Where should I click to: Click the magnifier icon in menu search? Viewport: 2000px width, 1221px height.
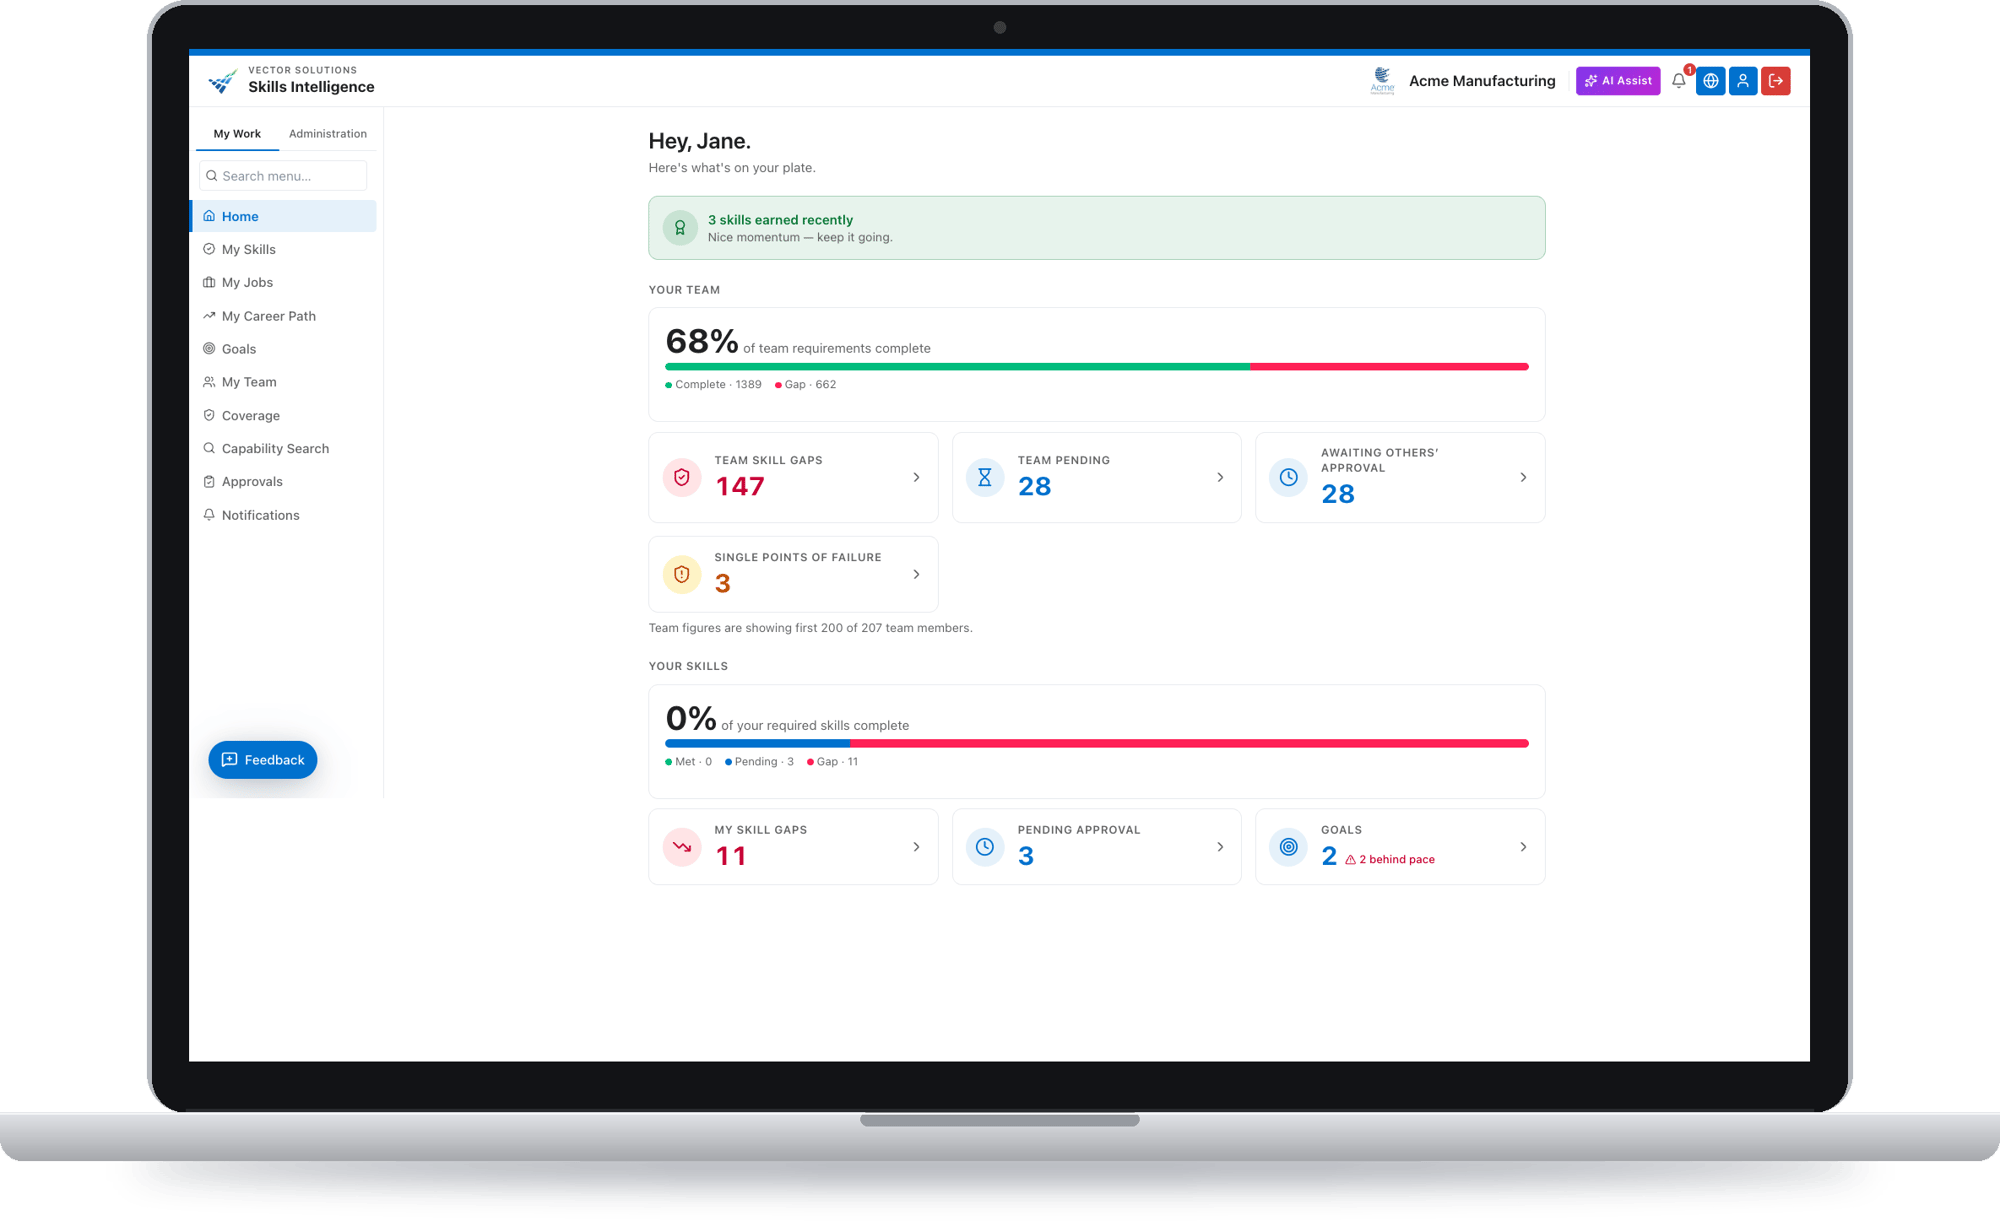[212, 176]
